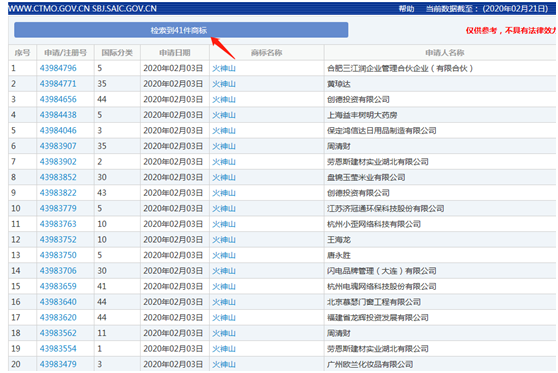This screenshot has height=373, width=558.
Task: Open the 帮助 help link
Action: coord(406,9)
